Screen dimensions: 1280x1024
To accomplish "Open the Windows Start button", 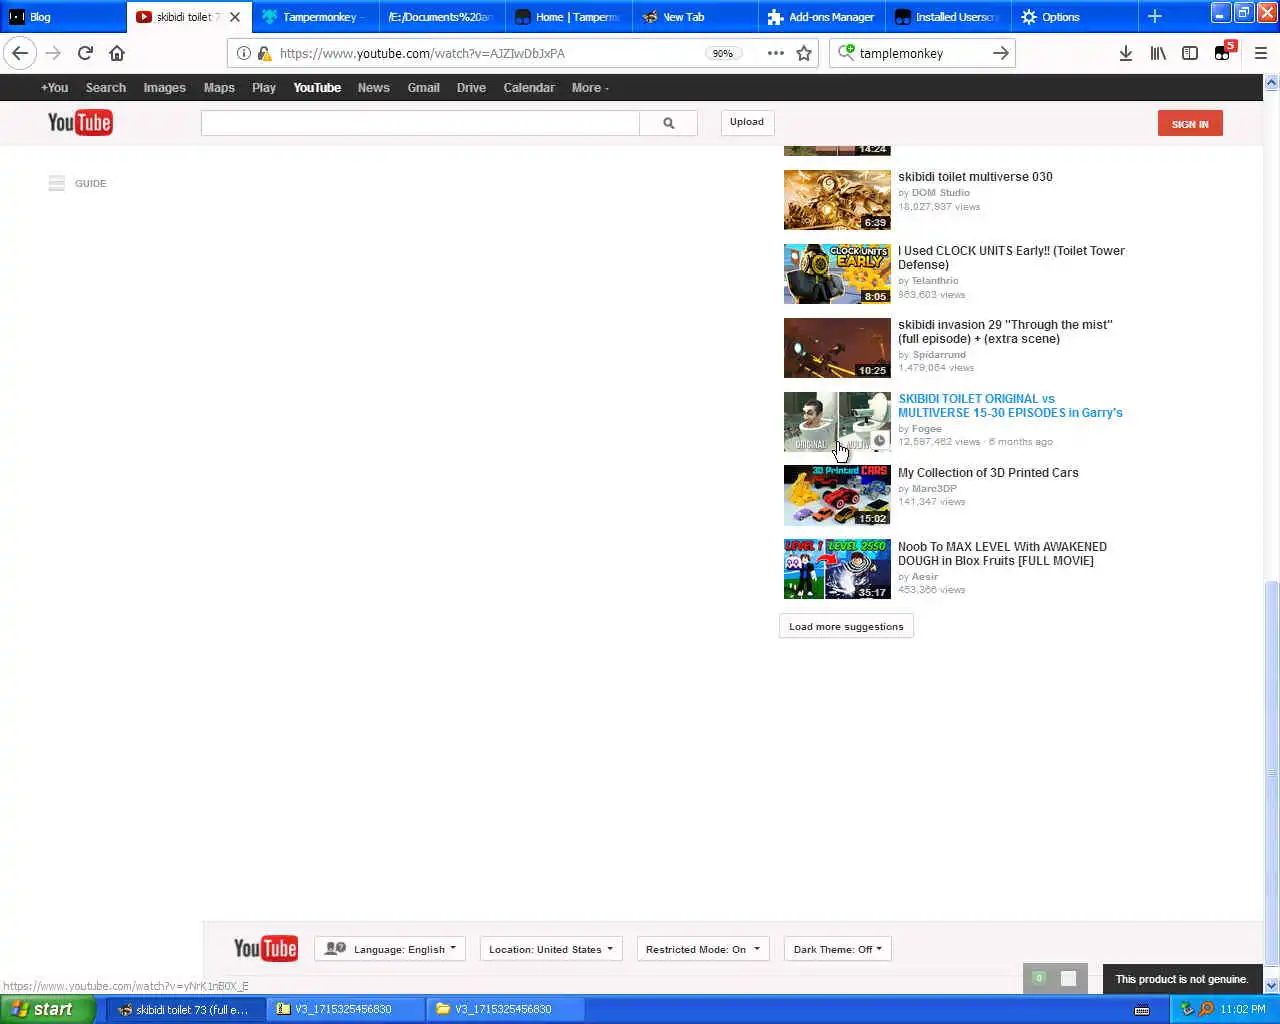I will point(48,1009).
